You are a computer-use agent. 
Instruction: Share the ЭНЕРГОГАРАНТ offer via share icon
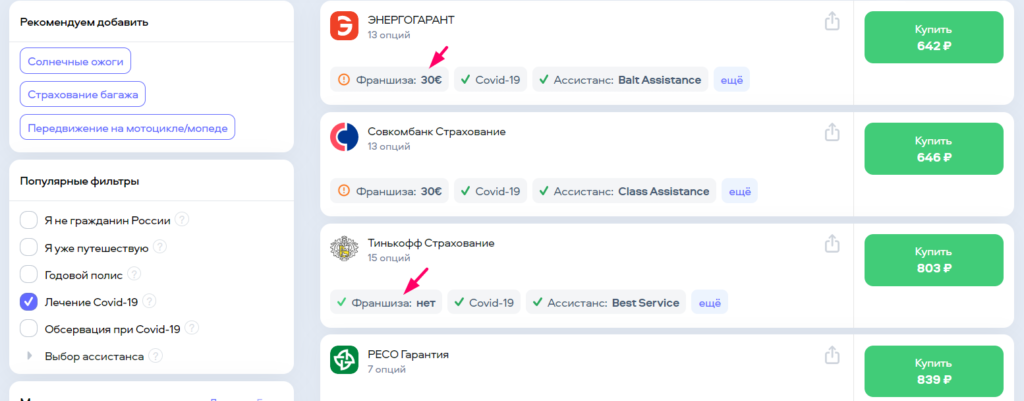831,21
